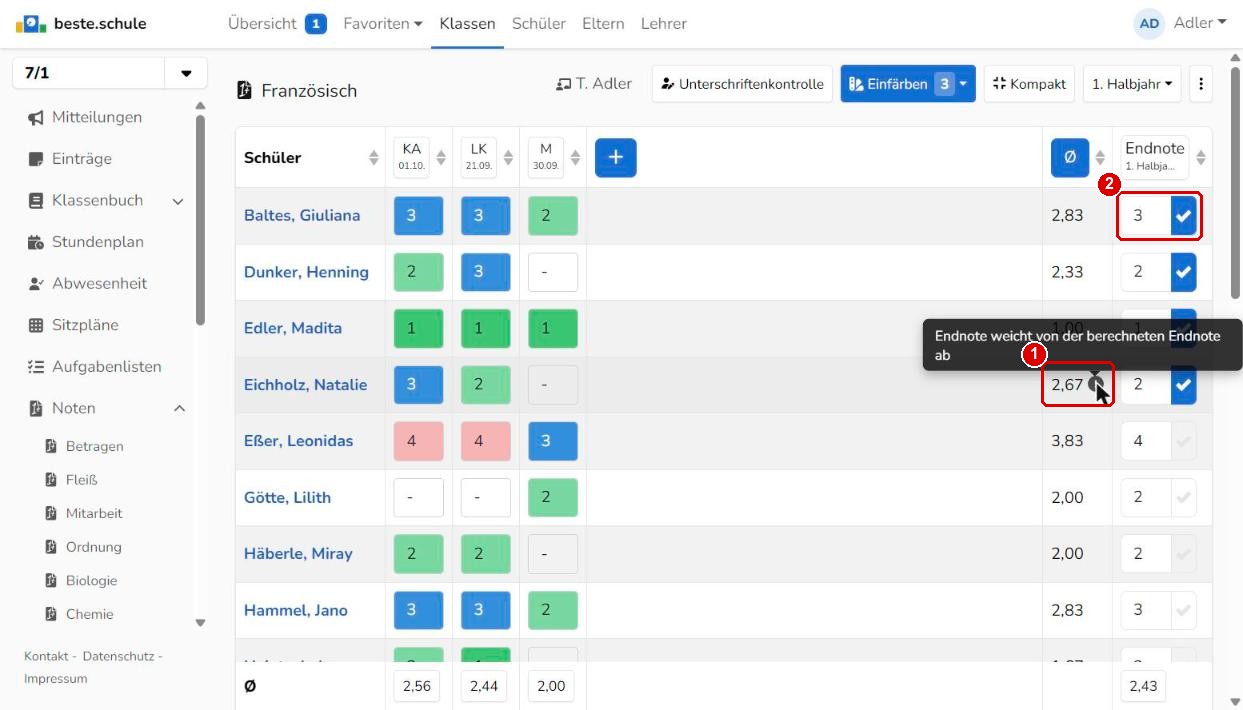Viewport: 1243px width, 710px height.
Task: Open the 1. Halbjahr term dropdown
Action: [1132, 84]
